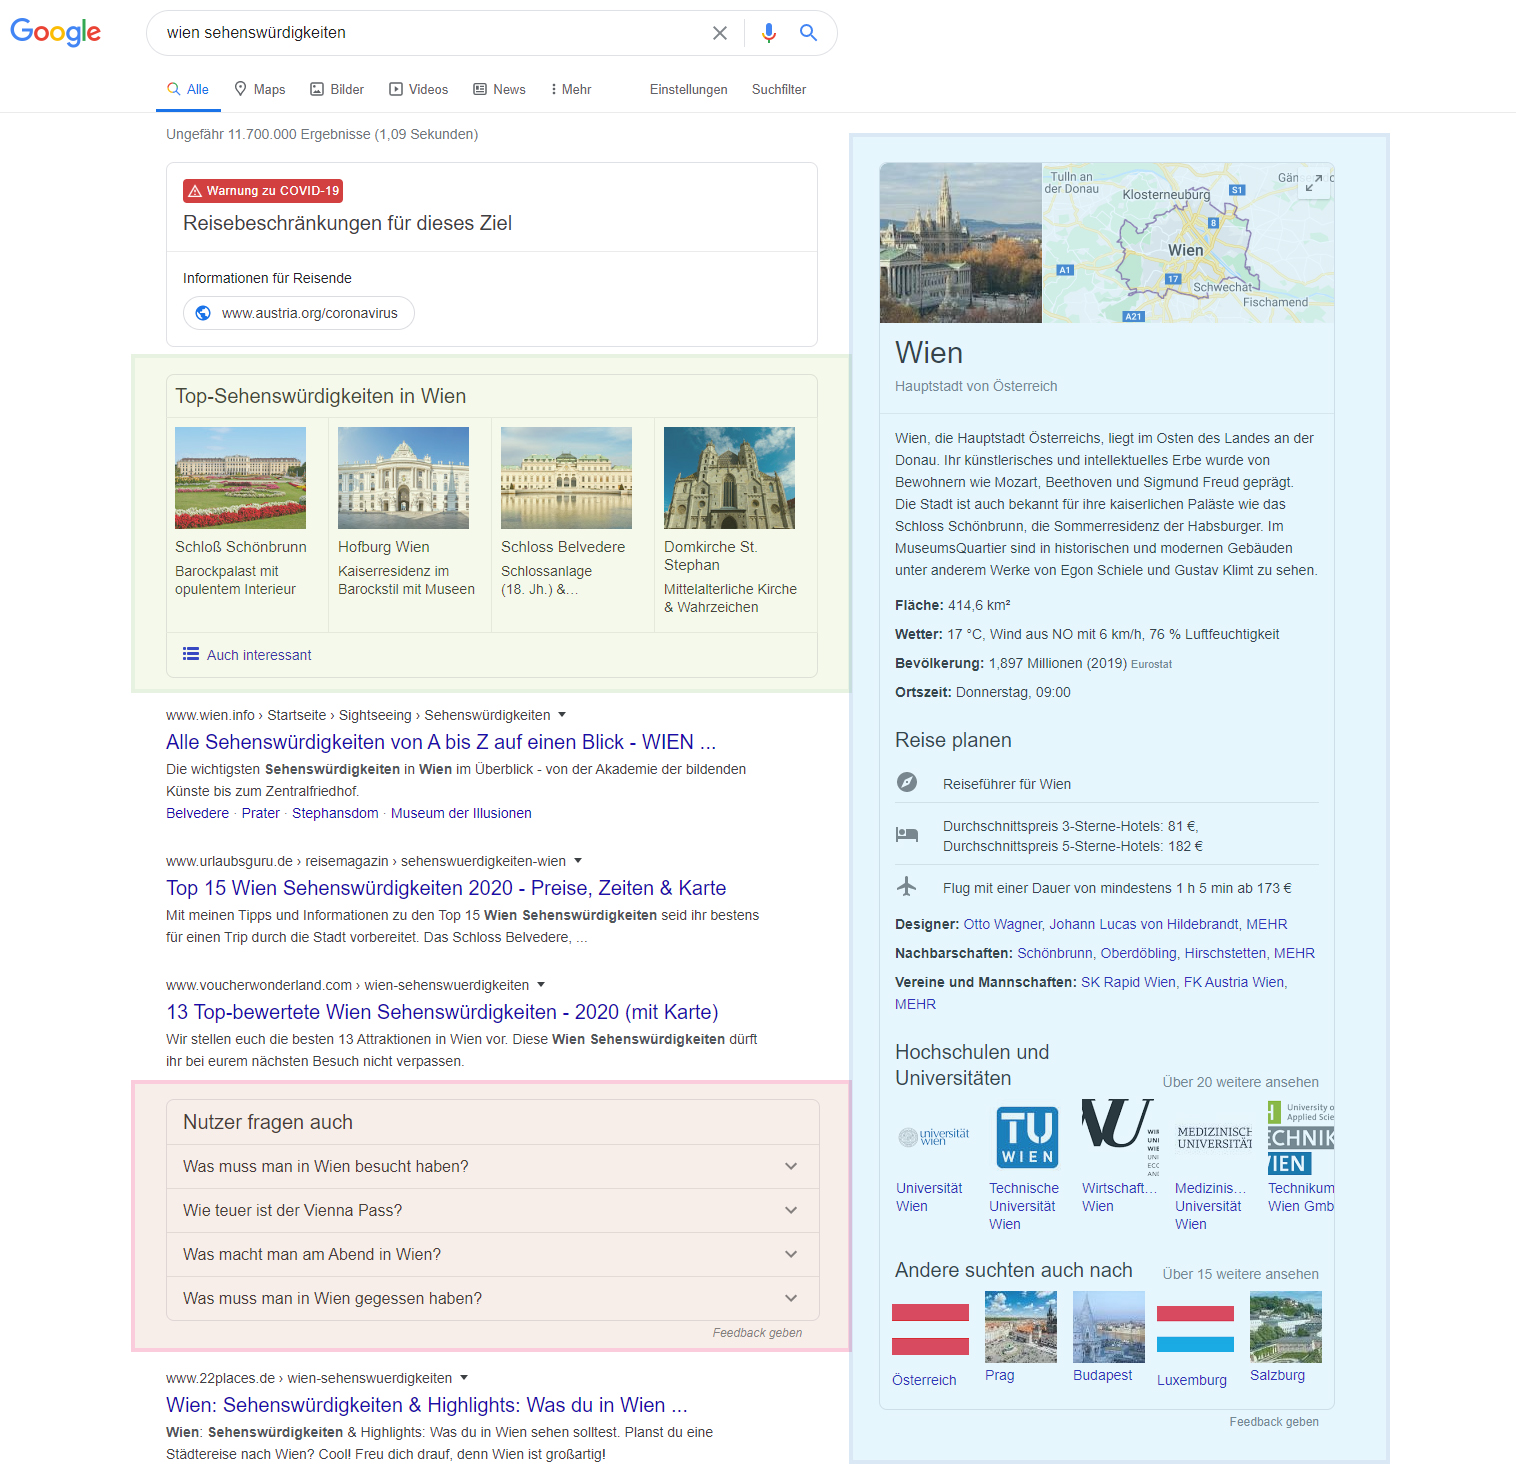Open Schloß Schönbrunn photo
Image resolution: width=1516 pixels, height=1464 pixels.
click(x=240, y=478)
